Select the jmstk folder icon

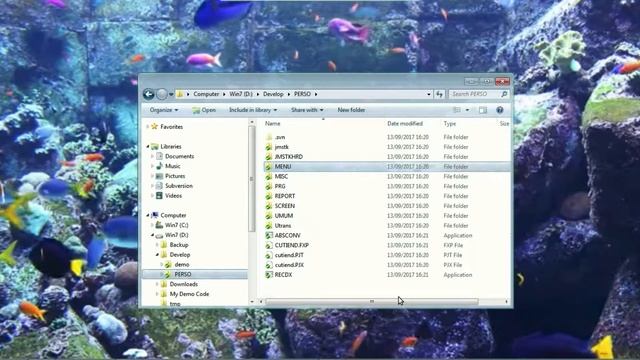coord(269,147)
